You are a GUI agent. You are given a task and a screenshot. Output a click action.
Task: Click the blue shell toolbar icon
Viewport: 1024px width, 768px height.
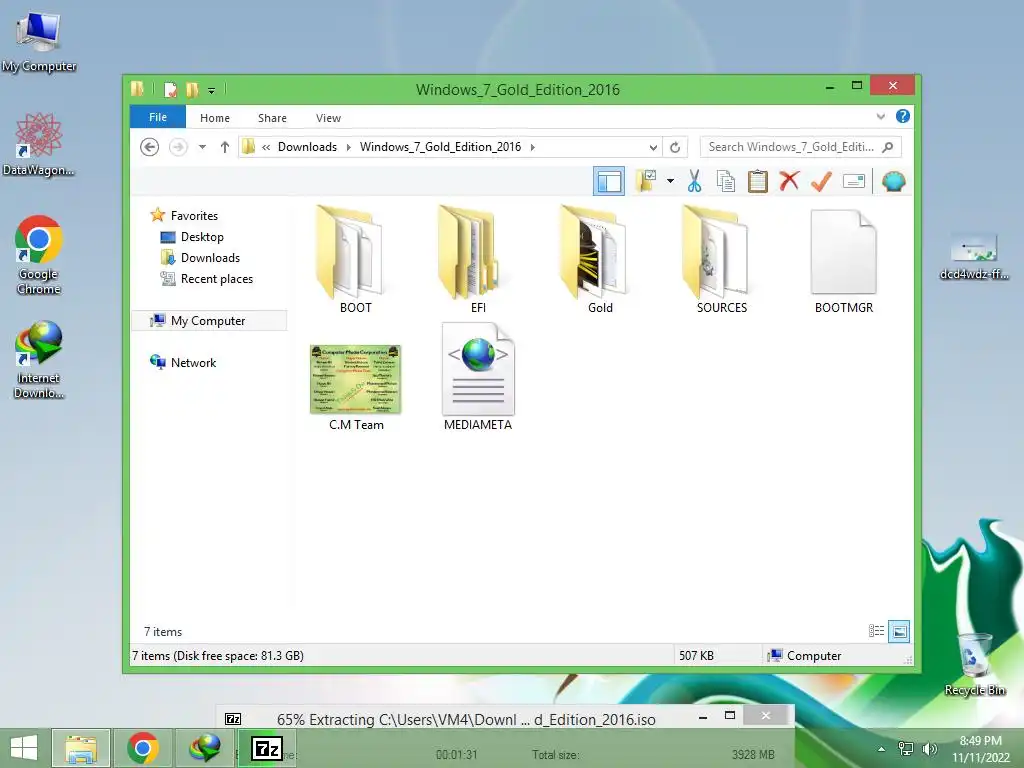[x=893, y=181]
